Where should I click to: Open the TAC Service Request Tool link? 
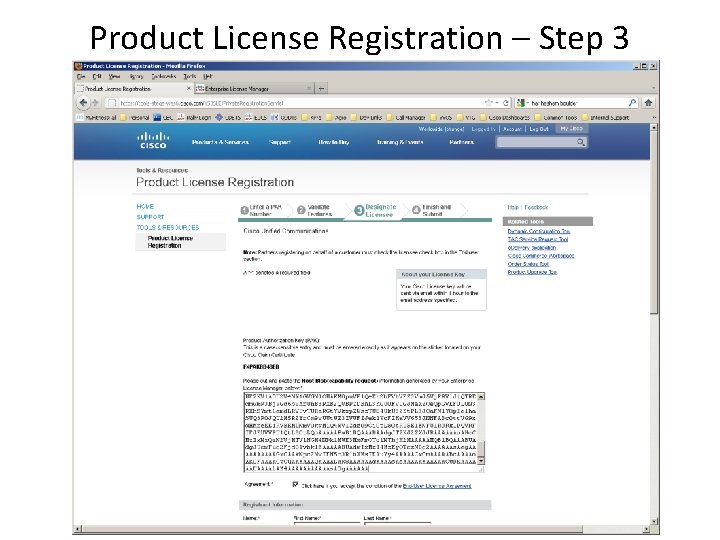538,239
